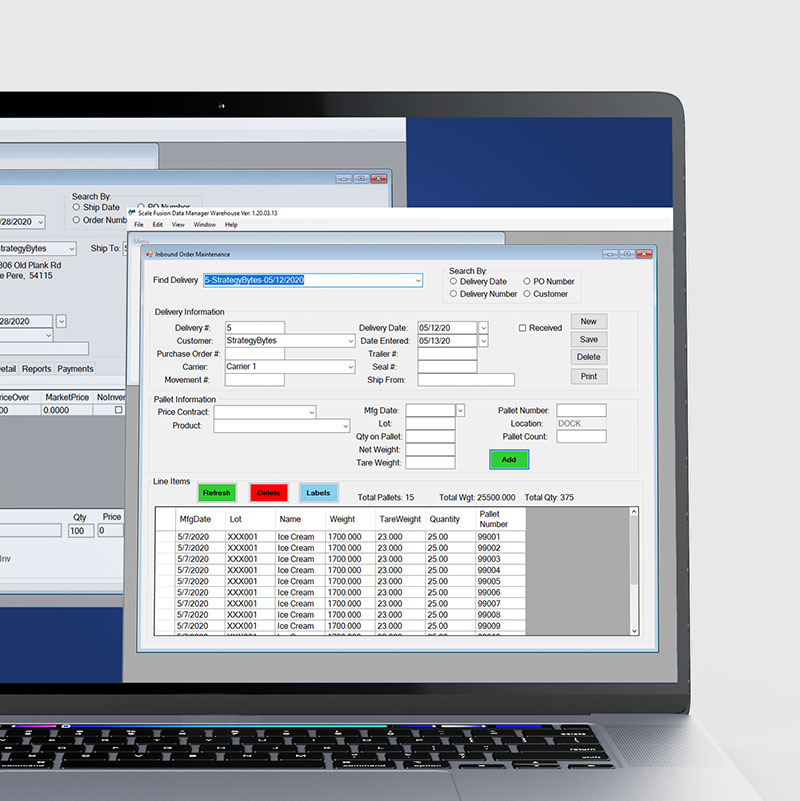This screenshot has width=800, height=801.
Task: Select the Delivery Number search radio button
Action: [x=454, y=294]
